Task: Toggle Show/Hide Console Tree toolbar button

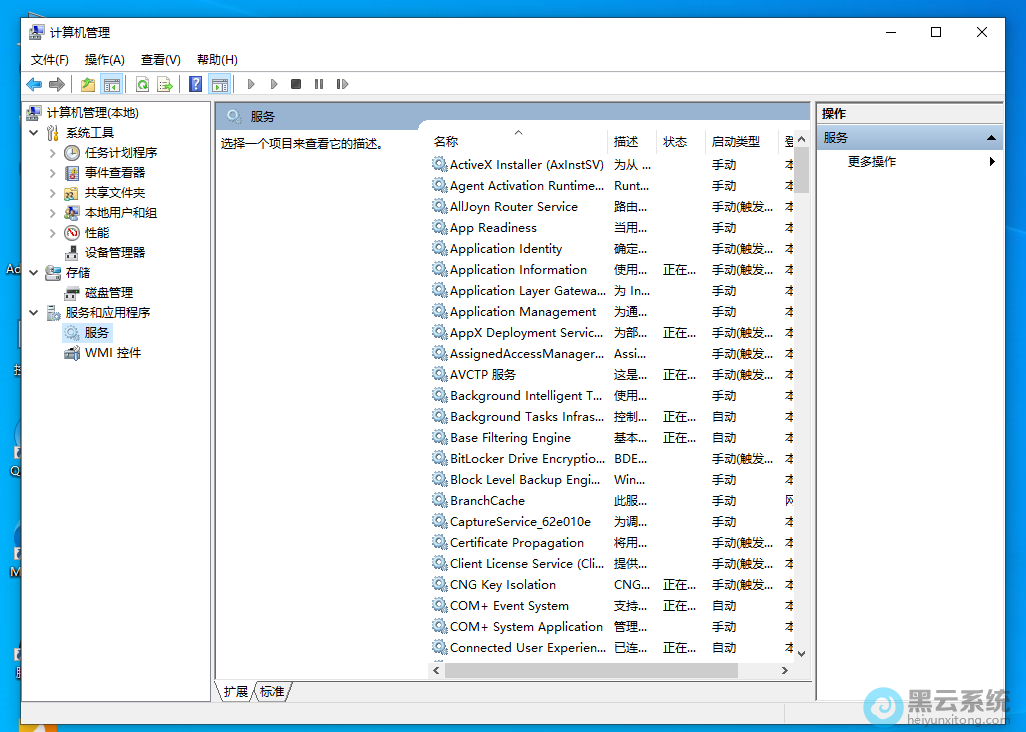Action: (x=111, y=85)
